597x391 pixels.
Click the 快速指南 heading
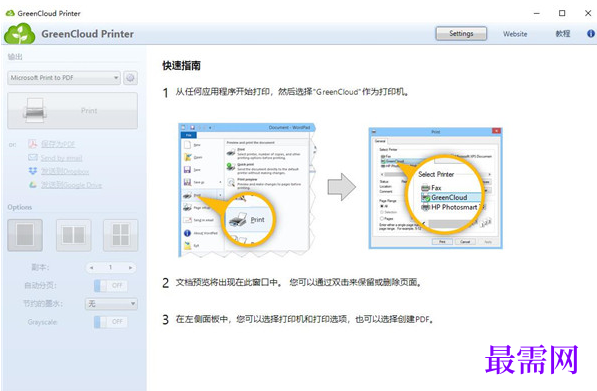click(181, 65)
